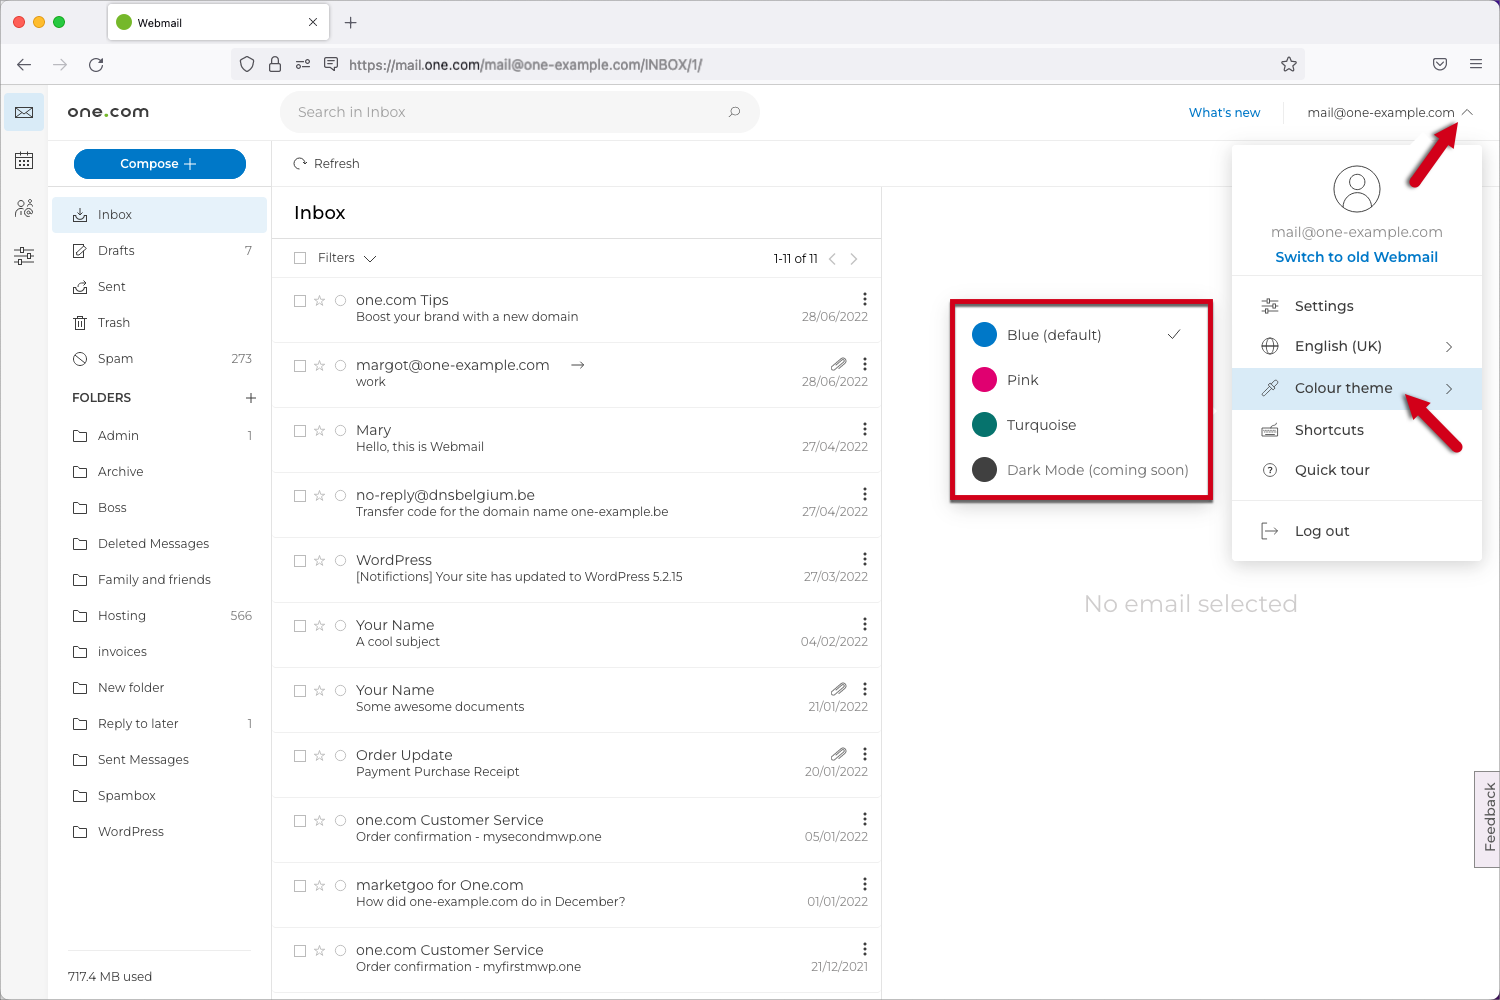Expand the Filters dropdown
Viewport: 1500px width, 1000px height.
coord(346,258)
